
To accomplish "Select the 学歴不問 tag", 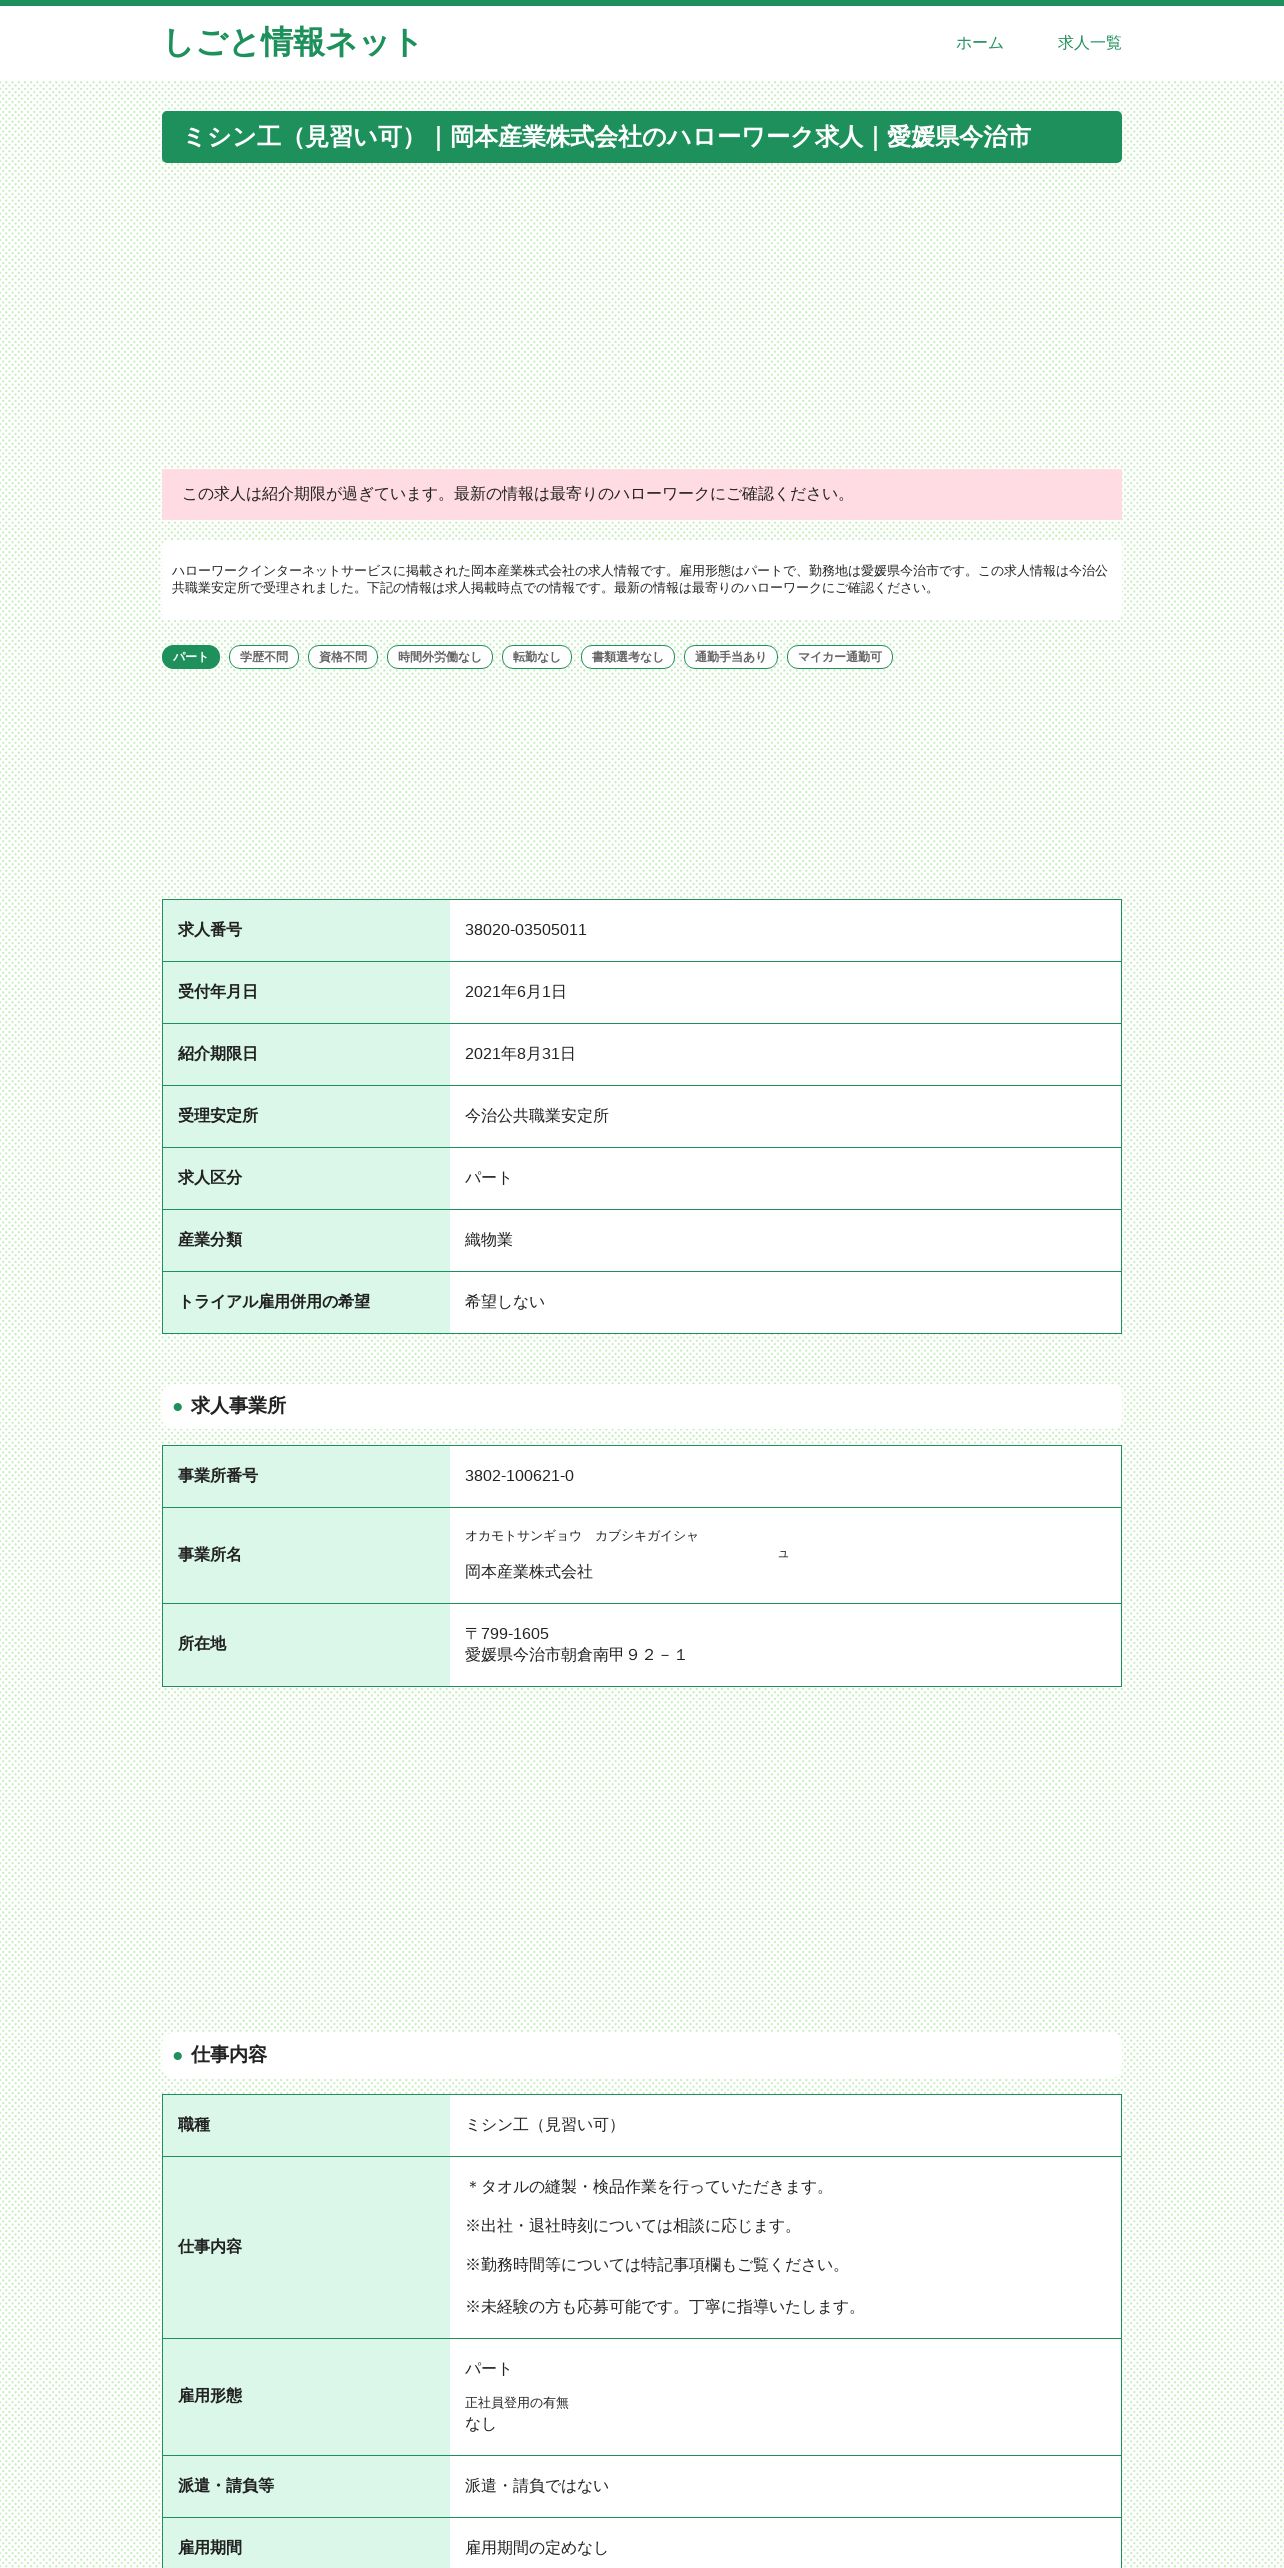I will [264, 657].
